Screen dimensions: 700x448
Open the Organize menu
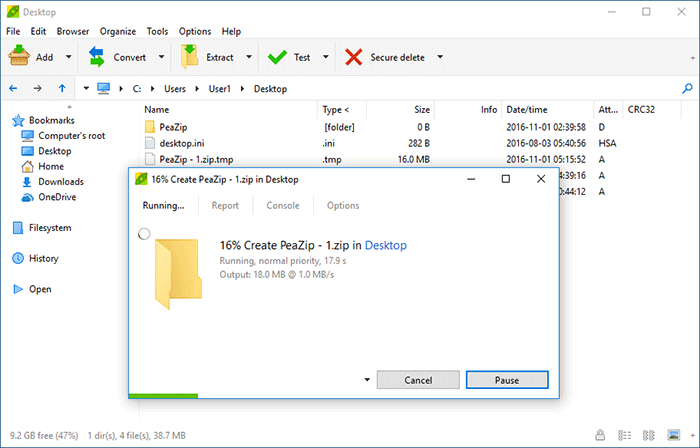click(118, 31)
